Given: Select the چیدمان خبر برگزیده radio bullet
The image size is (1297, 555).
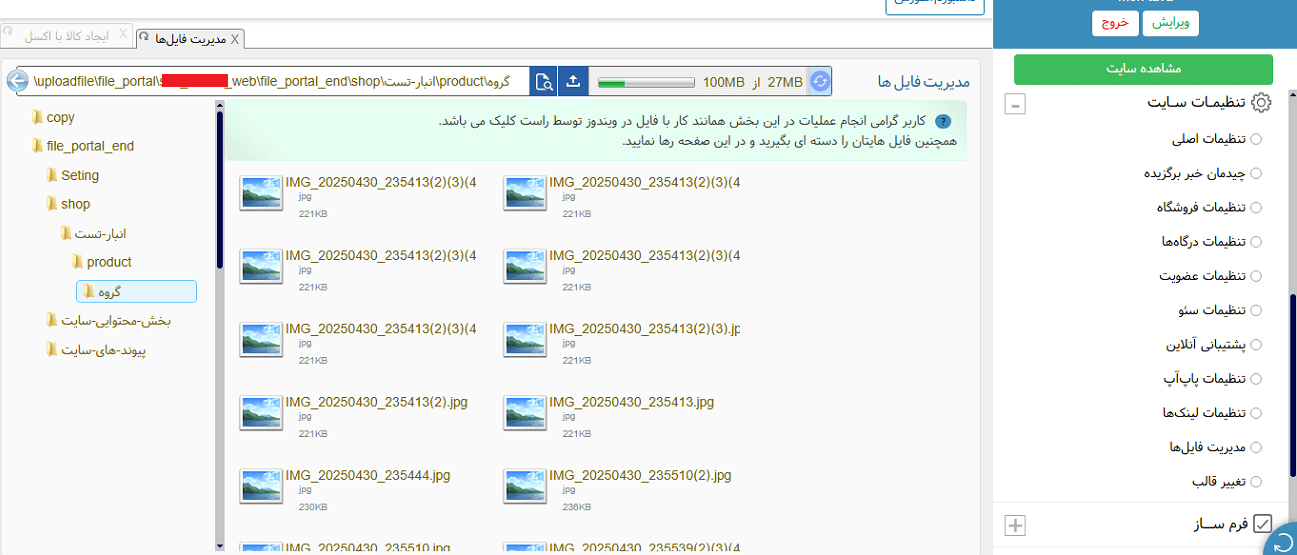Looking at the screenshot, I should coord(1256,173).
